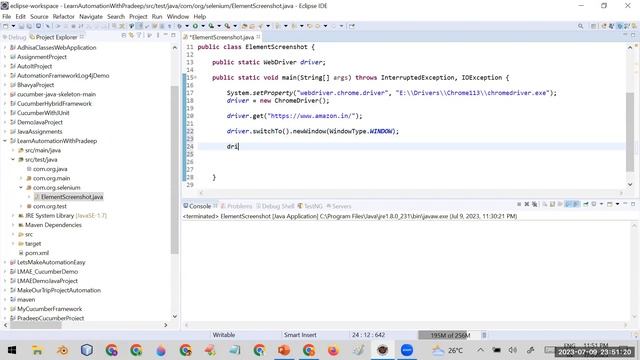Viewport: 640px width, 360px height.
Task: Click the New file toolbar icon
Action: point(5,26)
